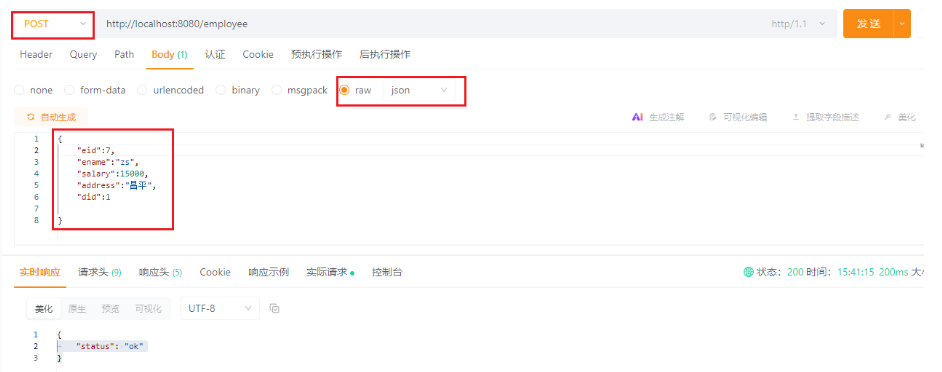Click the "eid":7 line in body editor

coord(96,150)
